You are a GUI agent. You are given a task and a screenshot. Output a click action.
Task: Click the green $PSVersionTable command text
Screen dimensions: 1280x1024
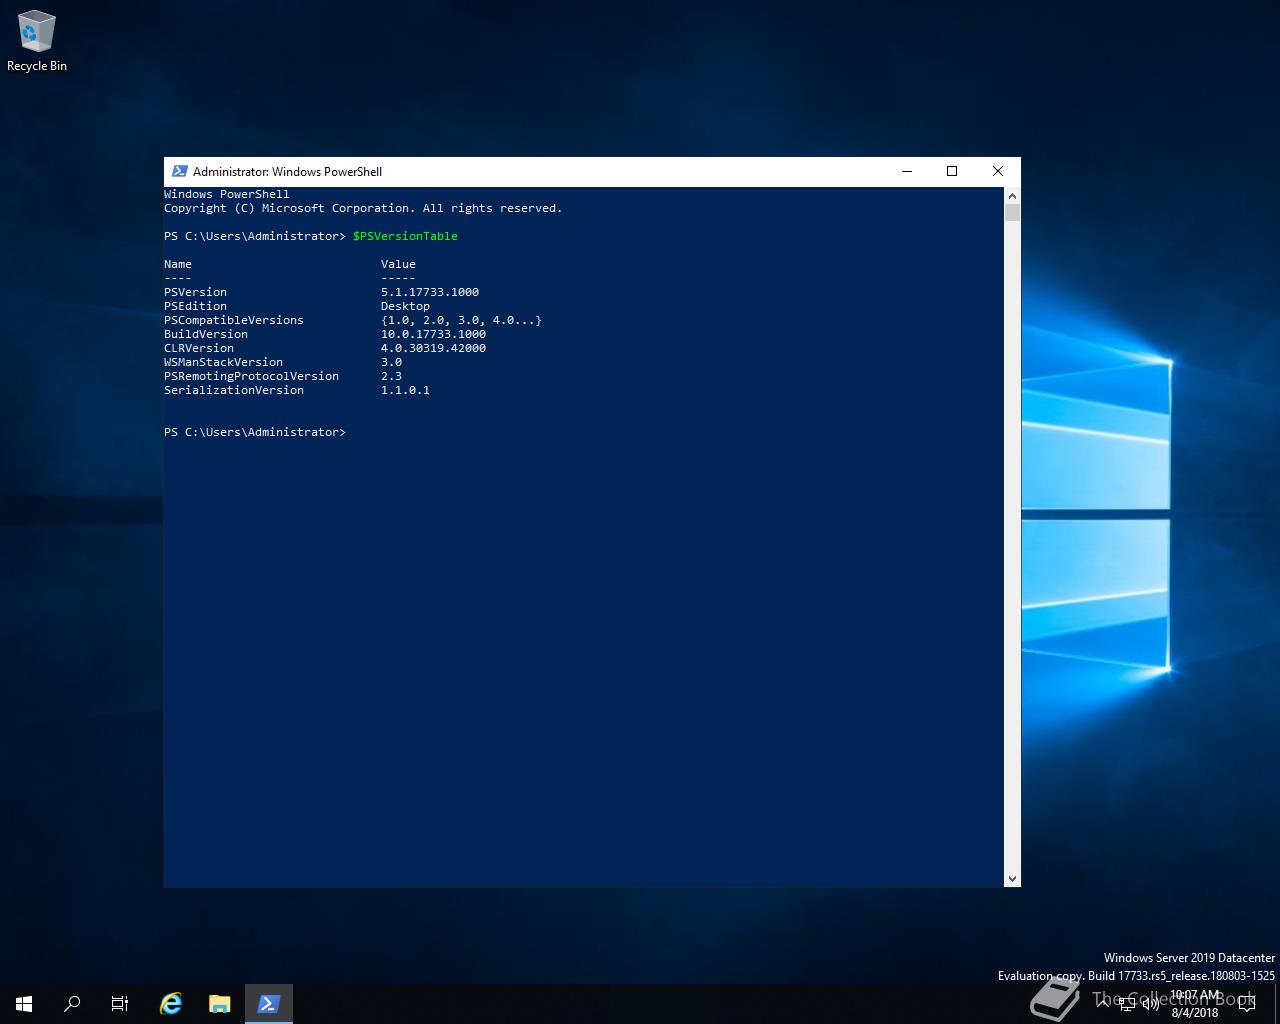tap(405, 236)
